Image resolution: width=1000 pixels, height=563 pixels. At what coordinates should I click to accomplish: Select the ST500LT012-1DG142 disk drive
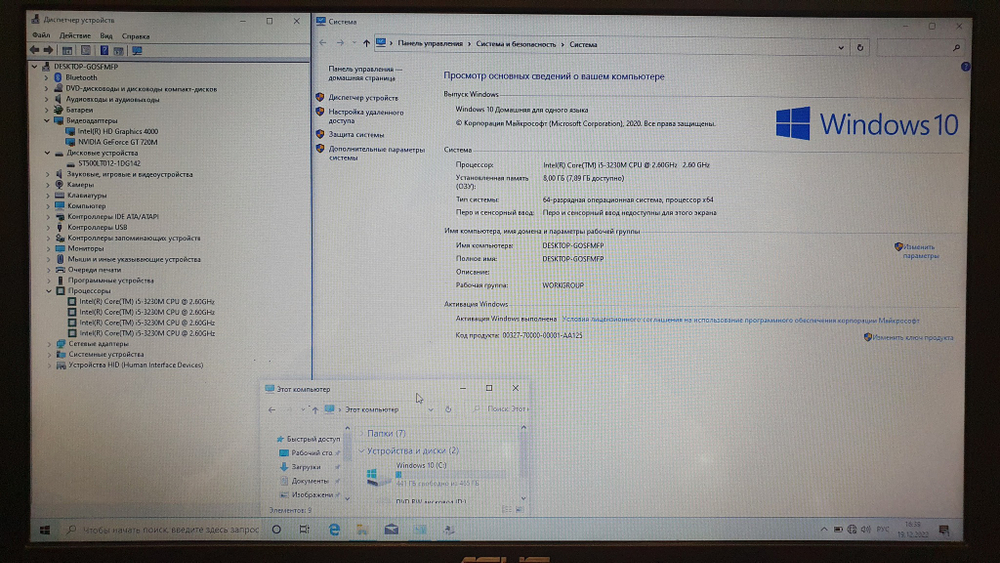[109, 163]
